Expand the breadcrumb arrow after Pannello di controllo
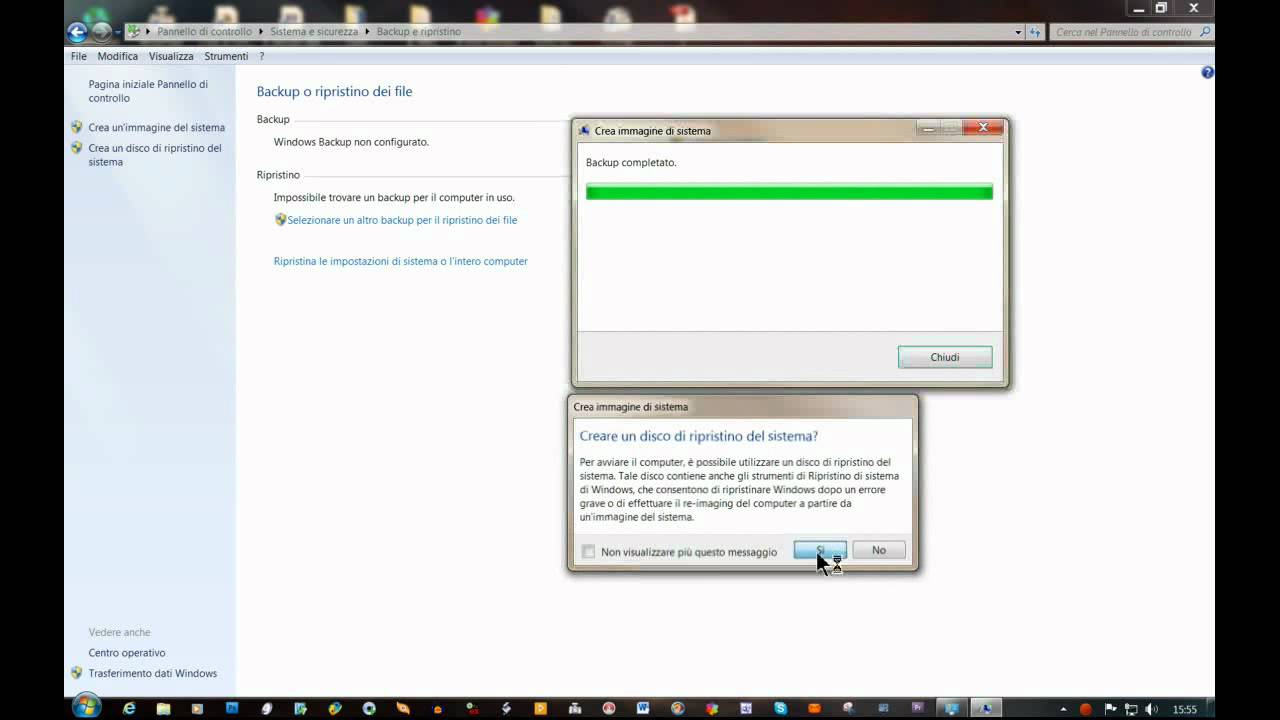1280x720 pixels. [262, 32]
